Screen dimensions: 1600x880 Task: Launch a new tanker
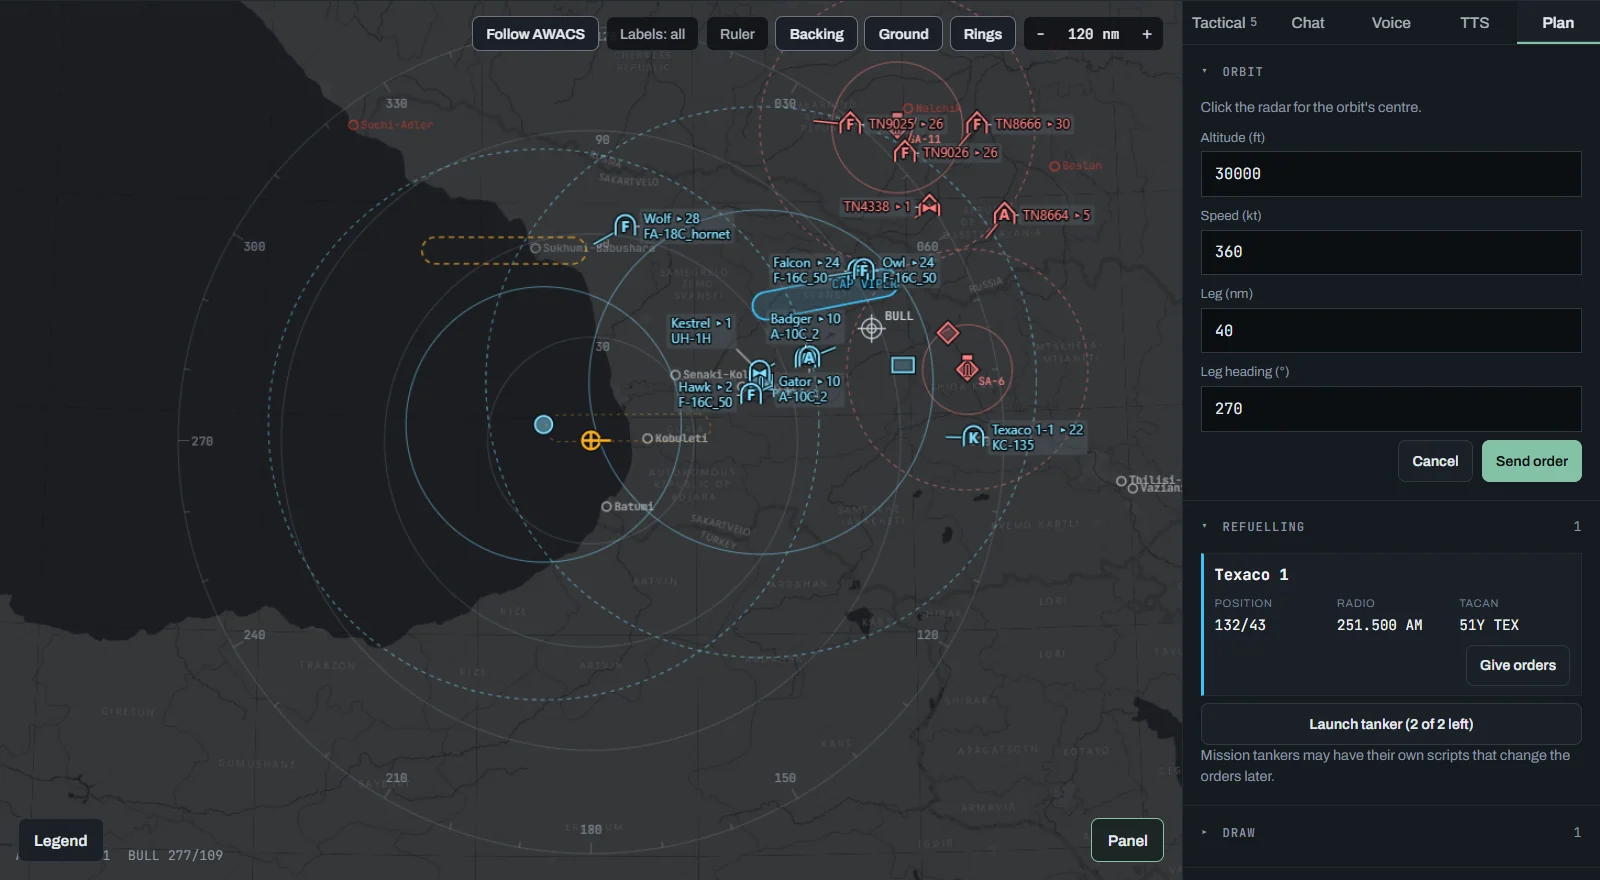1391,724
